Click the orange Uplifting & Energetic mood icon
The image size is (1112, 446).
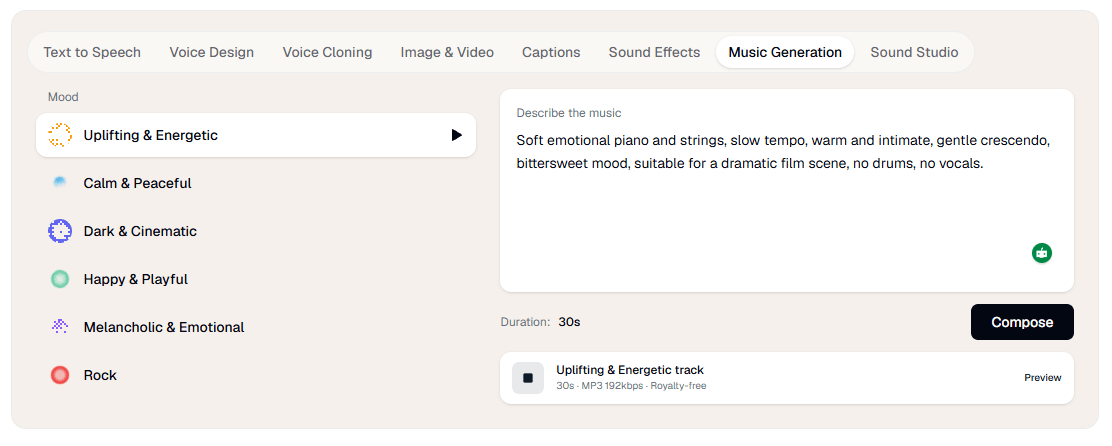click(x=60, y=135)
